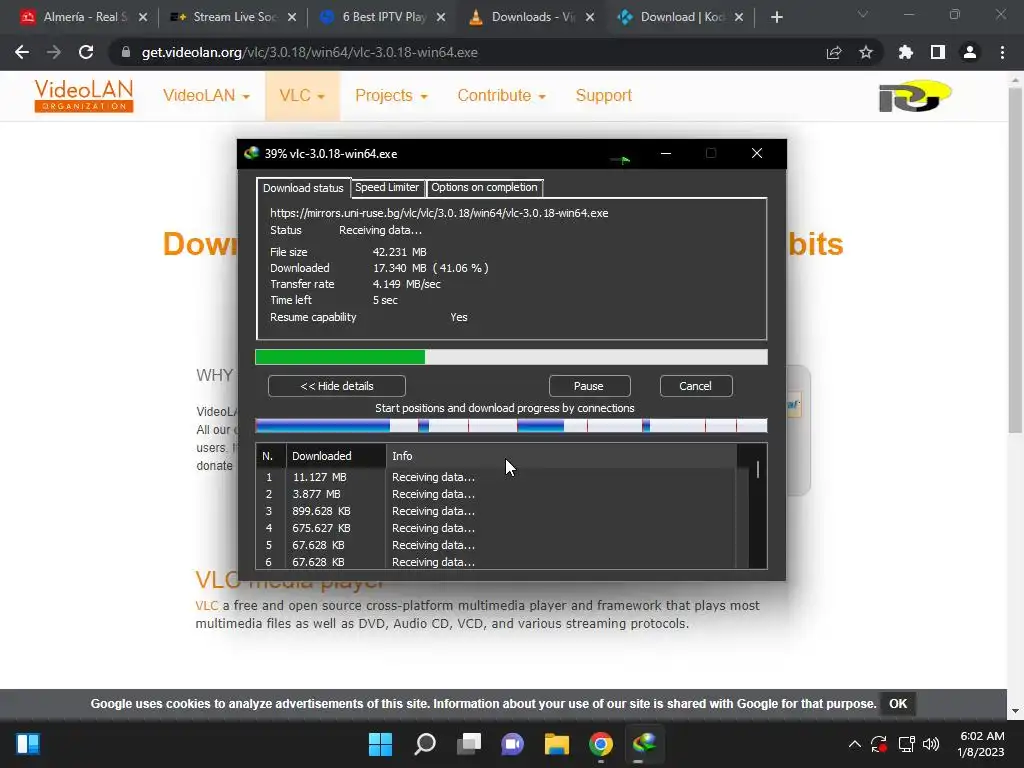The image size is (1024, 768).
Task: Open the Chrome extensions puzzle icon
Action: pyautogui.click(x=906, y=52)
